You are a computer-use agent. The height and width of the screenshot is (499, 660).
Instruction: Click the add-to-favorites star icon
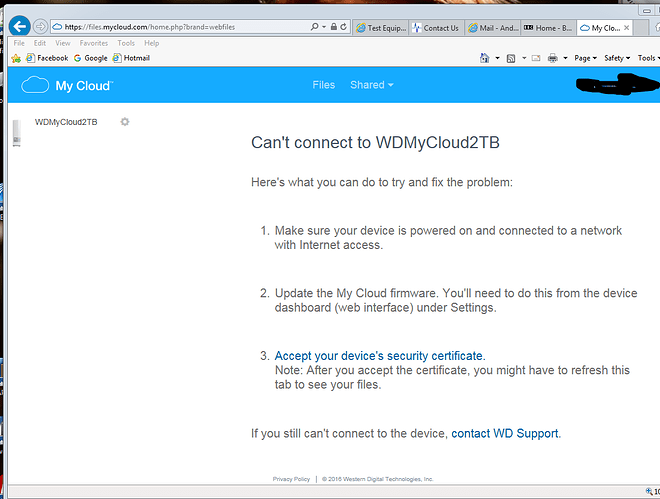click(16, 58)
